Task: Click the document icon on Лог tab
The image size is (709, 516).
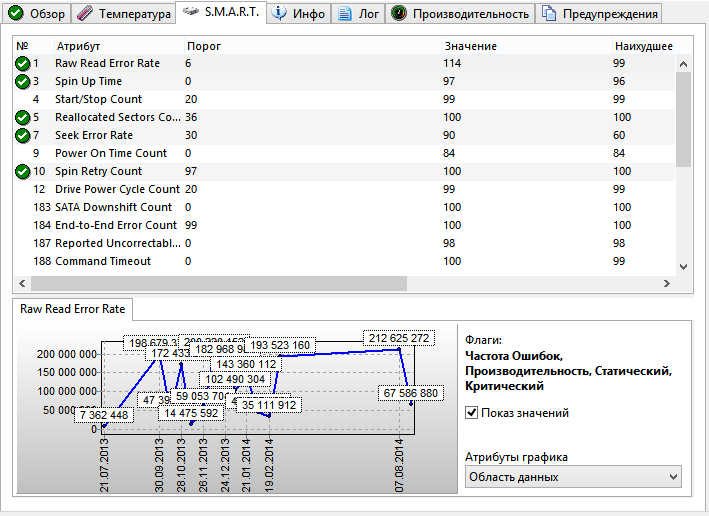Action: [x=345, y=14]
